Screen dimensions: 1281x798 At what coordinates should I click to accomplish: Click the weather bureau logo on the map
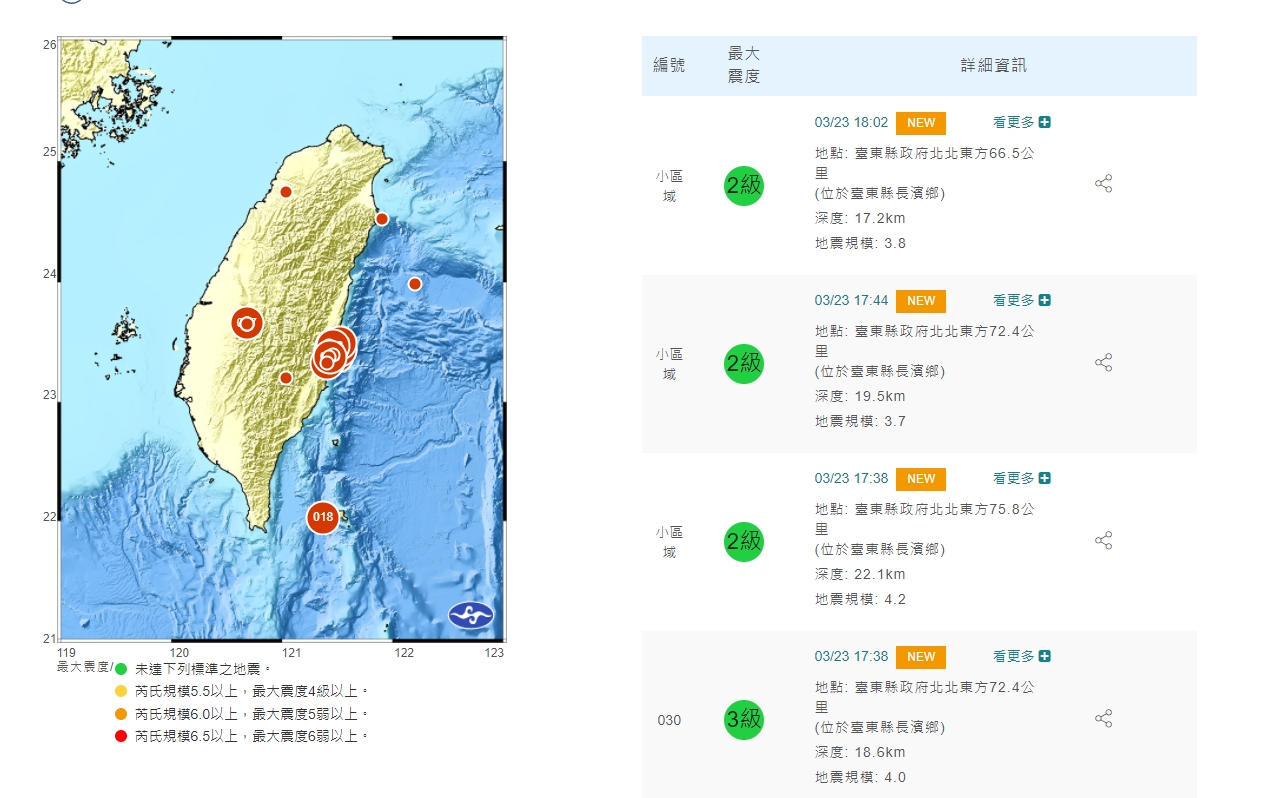click(470, 615)
